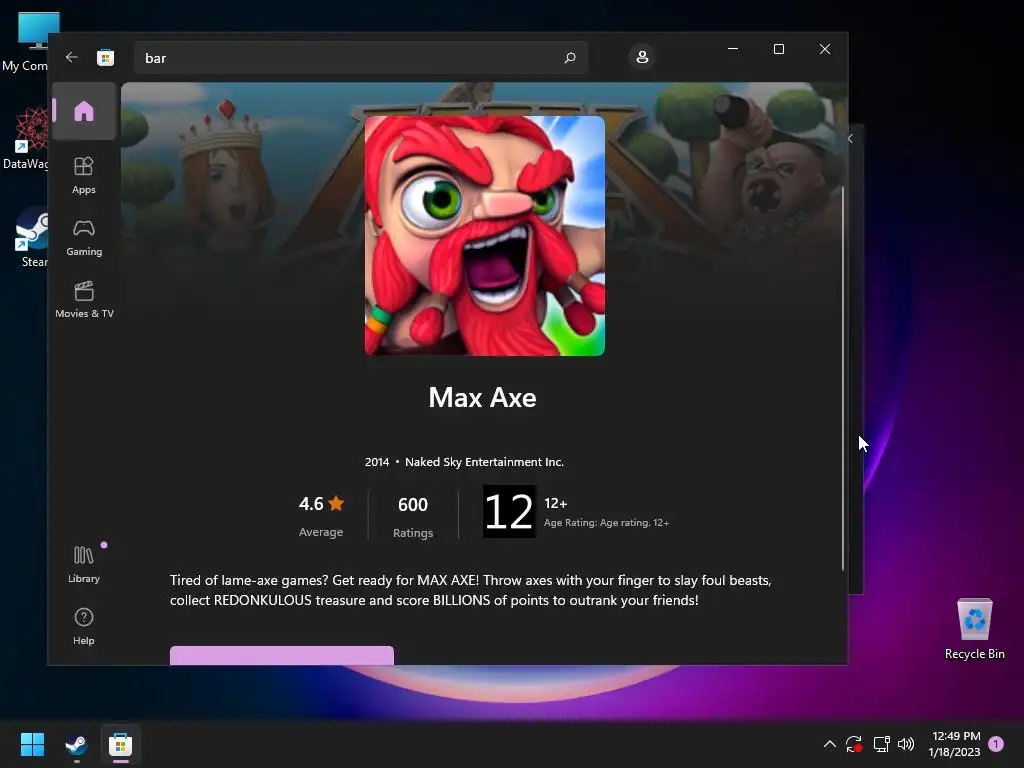Viewport: 1024px width, 768px height.
Task: Open the notification badge in taskbar
Action: pyautogui.click(x=997, y=744)
